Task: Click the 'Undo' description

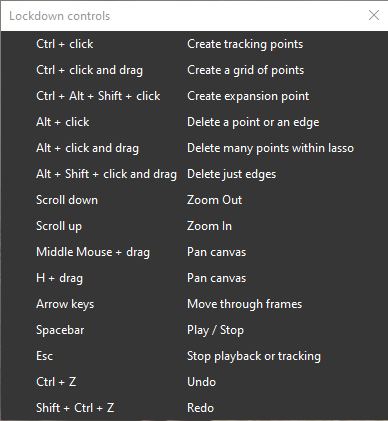Action: click(201, 382)
